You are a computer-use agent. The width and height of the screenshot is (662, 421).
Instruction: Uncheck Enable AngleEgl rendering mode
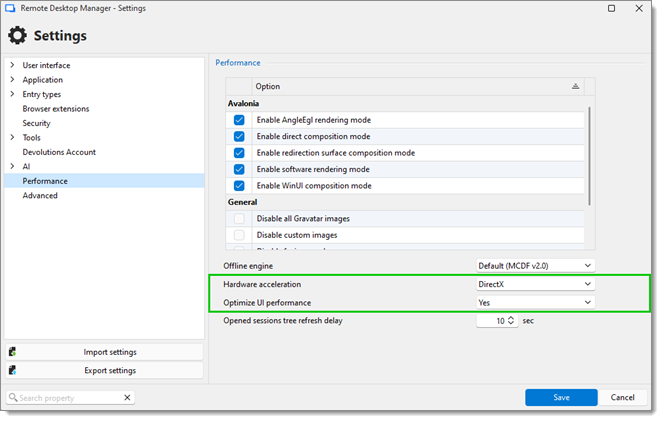pyautogui.click(x=239, y=120)
